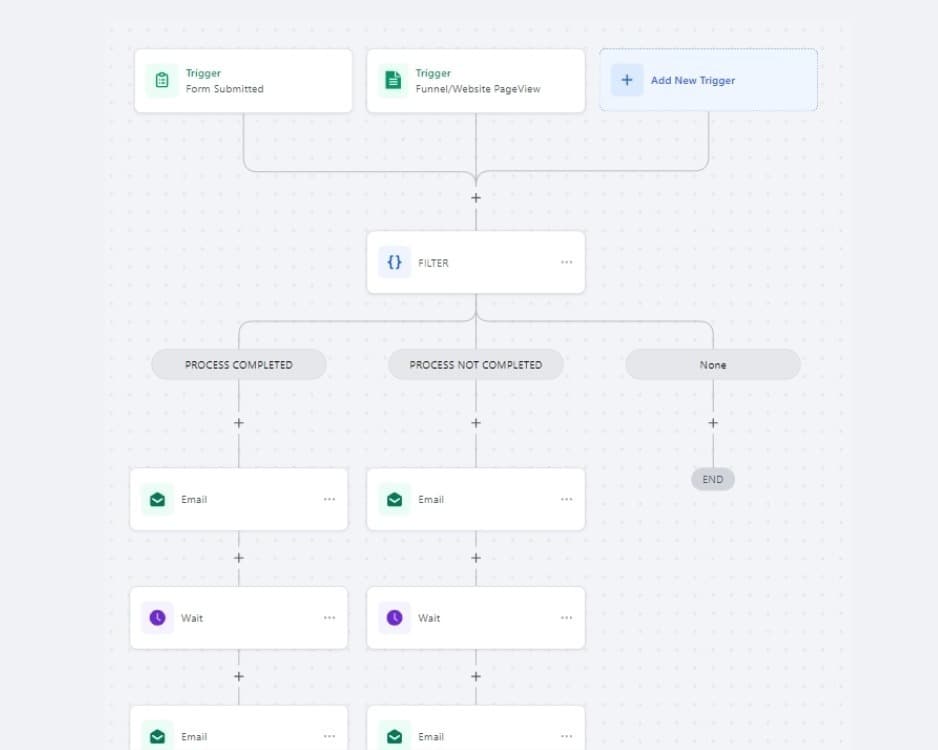The image size is (938, 750).
Task: Open first Email action in PROCESS NOT COMPLETED branch
Action: point(476,499)
